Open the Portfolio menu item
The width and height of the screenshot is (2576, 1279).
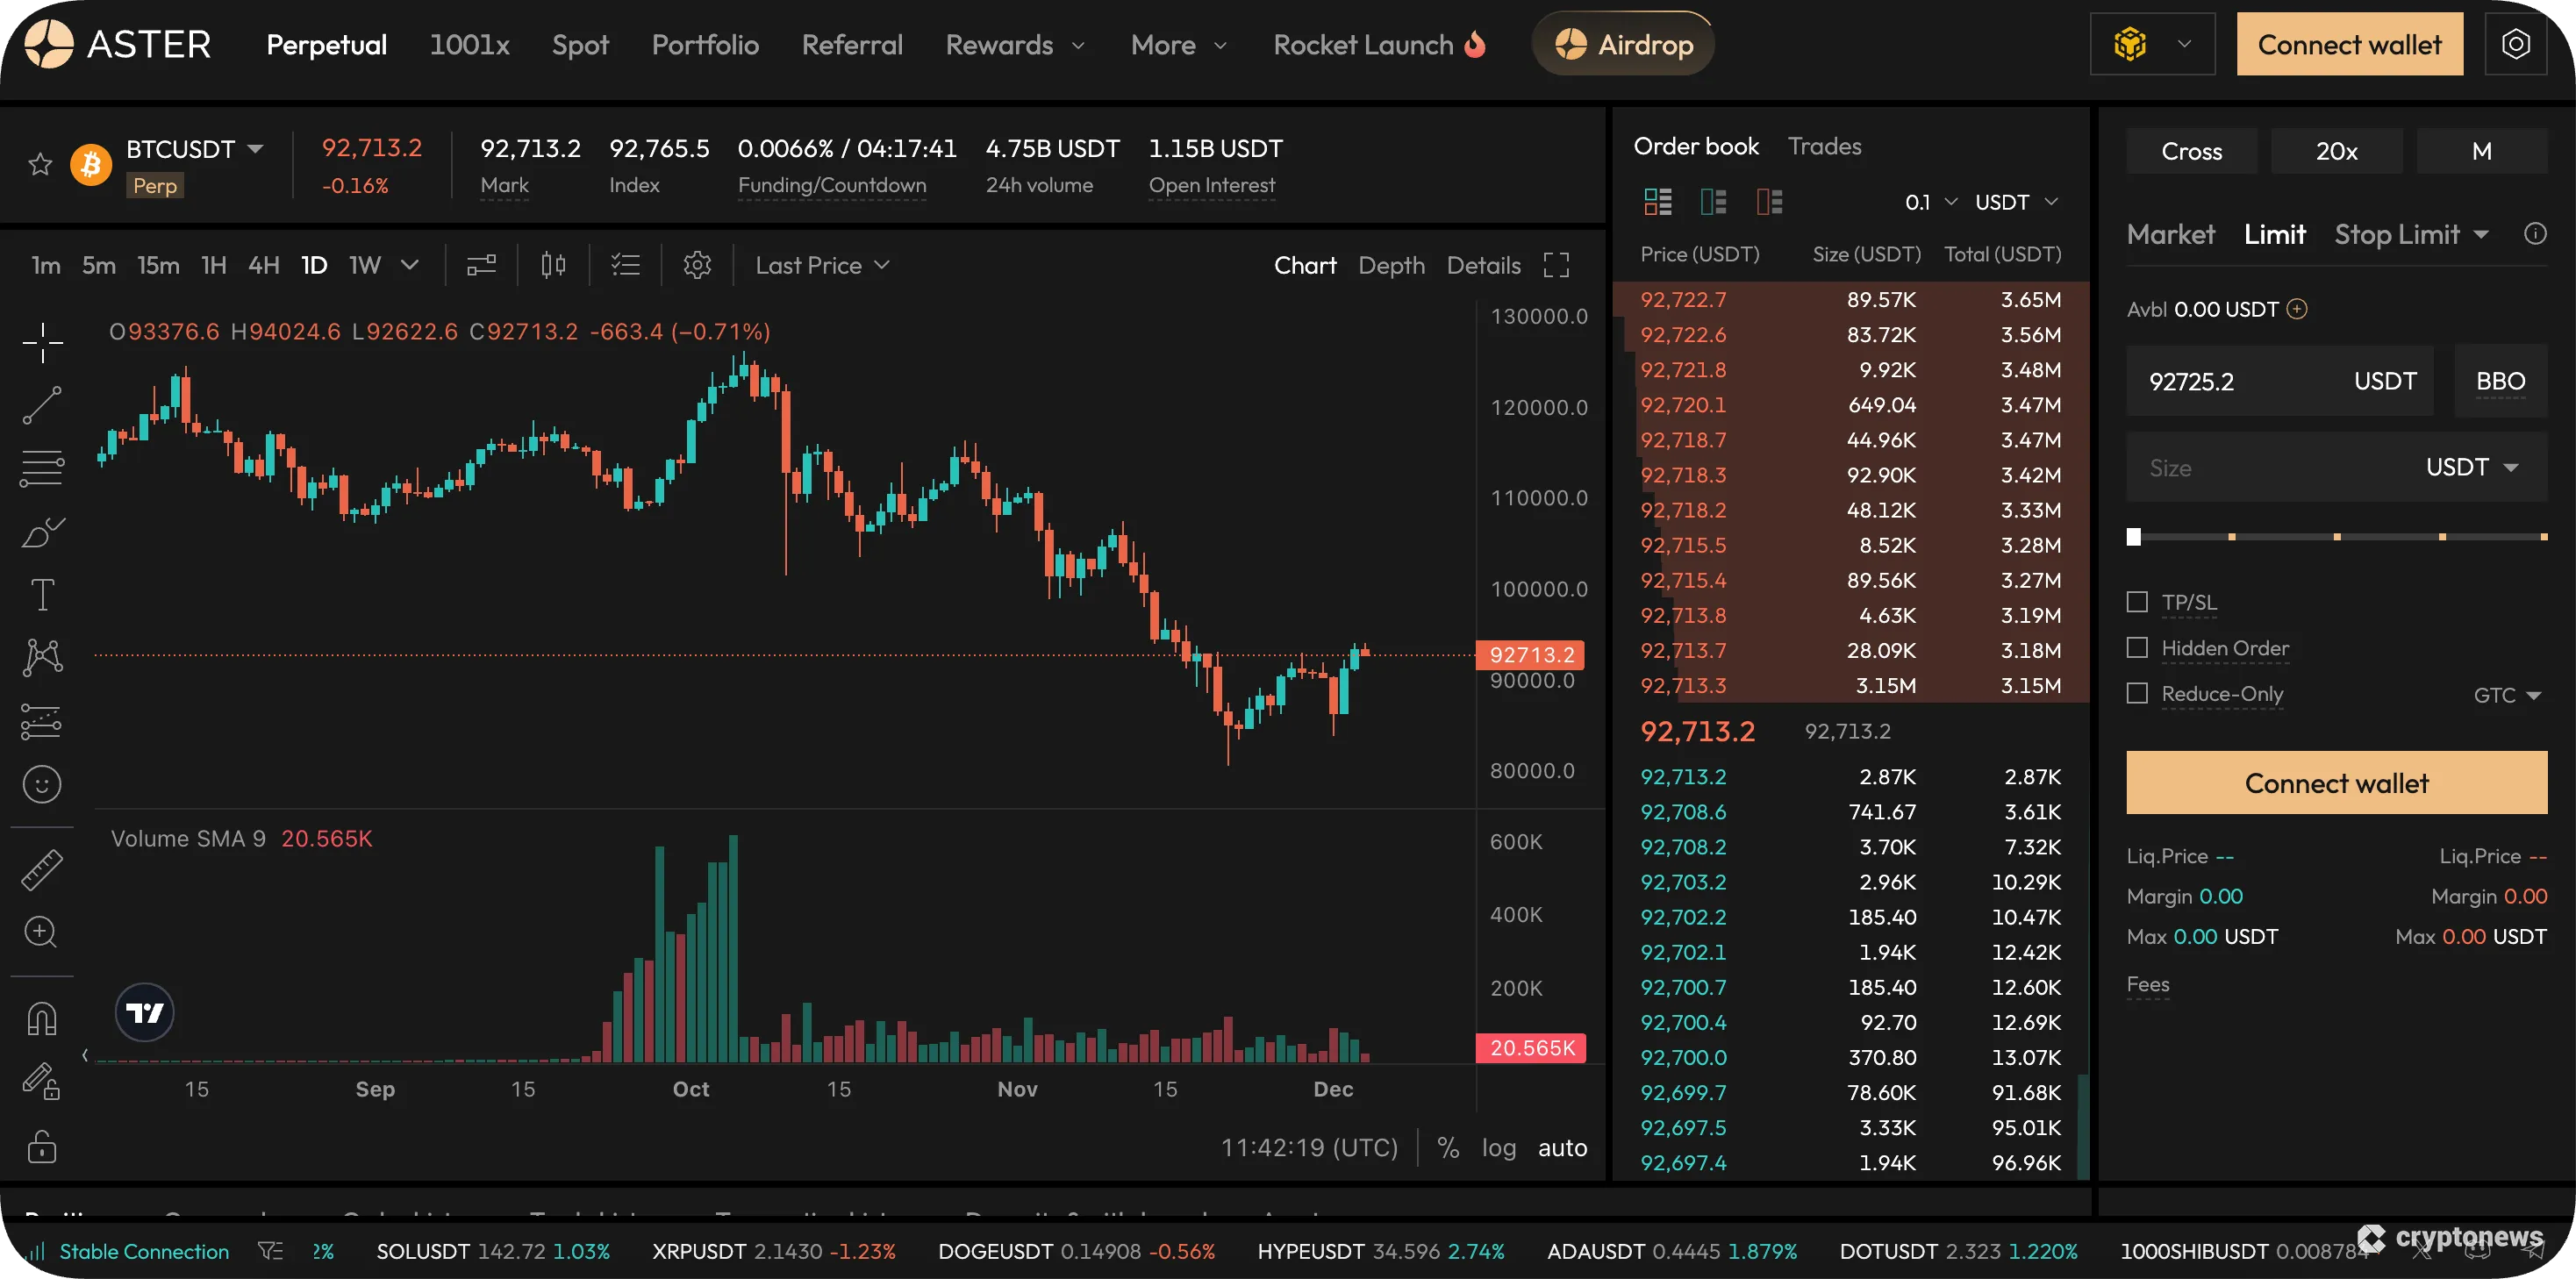[705, 44]
